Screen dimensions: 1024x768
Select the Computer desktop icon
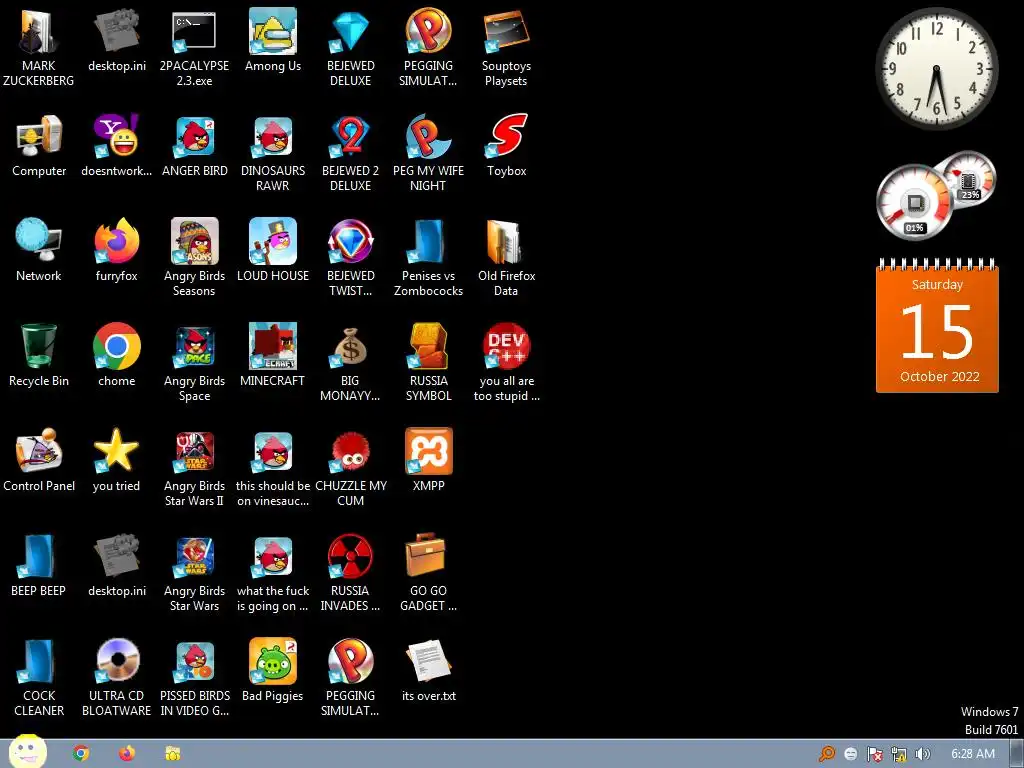39,137
